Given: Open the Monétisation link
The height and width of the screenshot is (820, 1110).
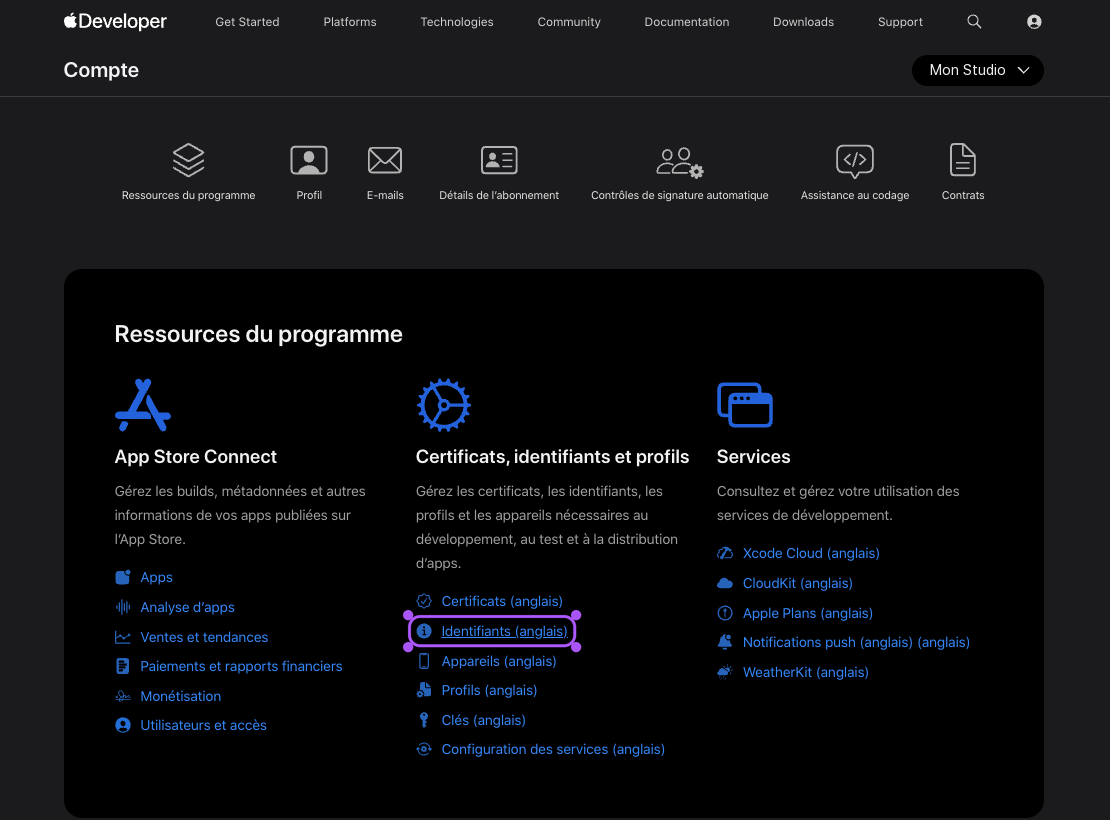Looking at the screenshot, I should pos(181,696).
